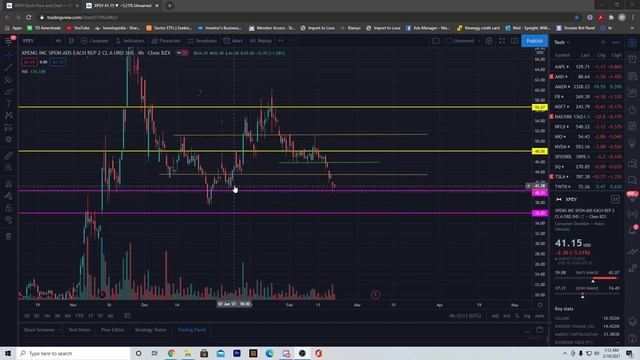Open the Ideas lightbulb icon in right sidebar

[632, 143]
